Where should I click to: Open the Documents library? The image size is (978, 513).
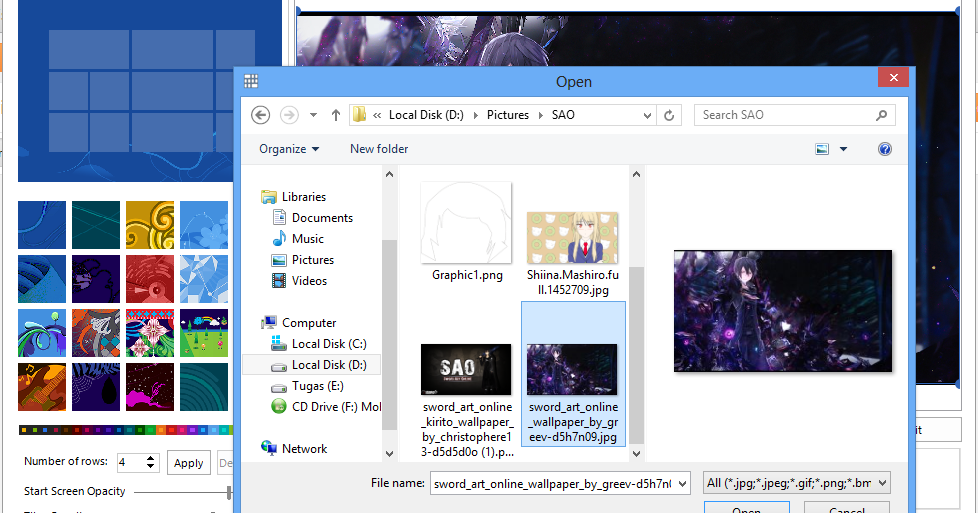pos(312,218)
